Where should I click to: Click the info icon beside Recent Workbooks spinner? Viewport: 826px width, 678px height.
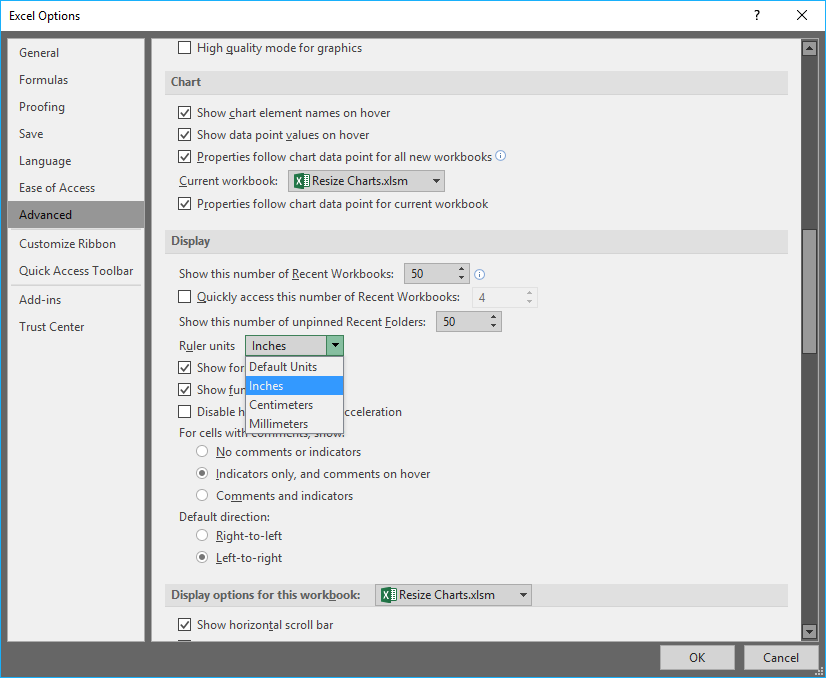click(479, 274)
